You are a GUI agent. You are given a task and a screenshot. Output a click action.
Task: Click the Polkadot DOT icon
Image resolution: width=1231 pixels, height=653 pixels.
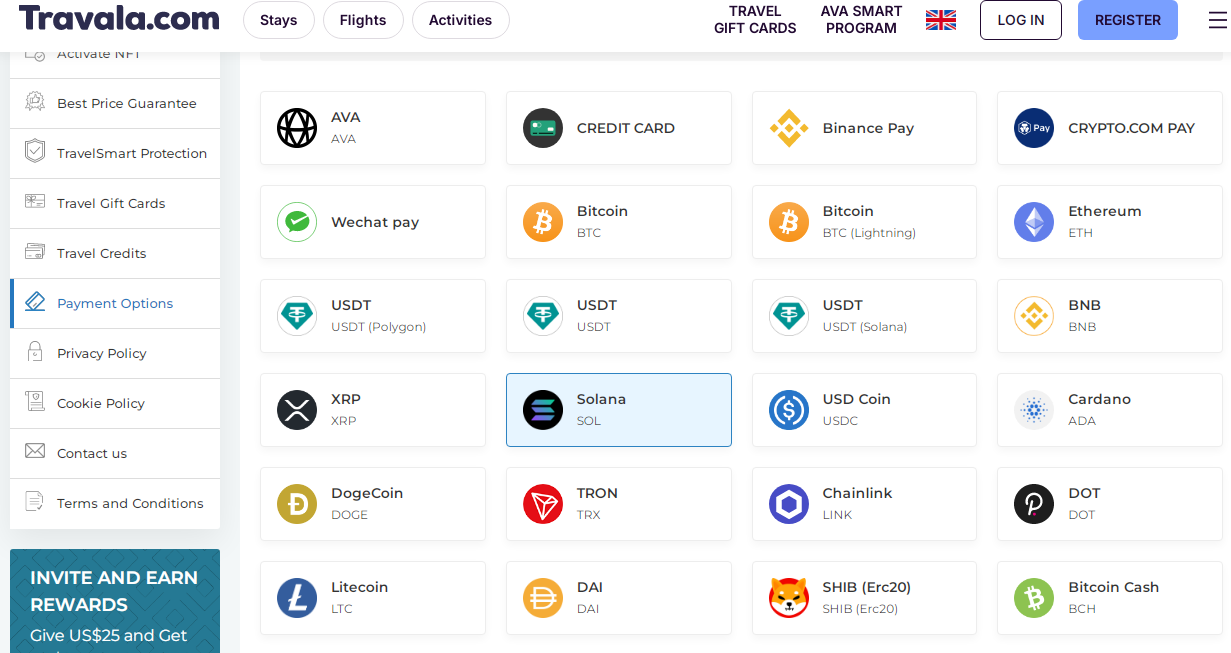(1034, 504)
